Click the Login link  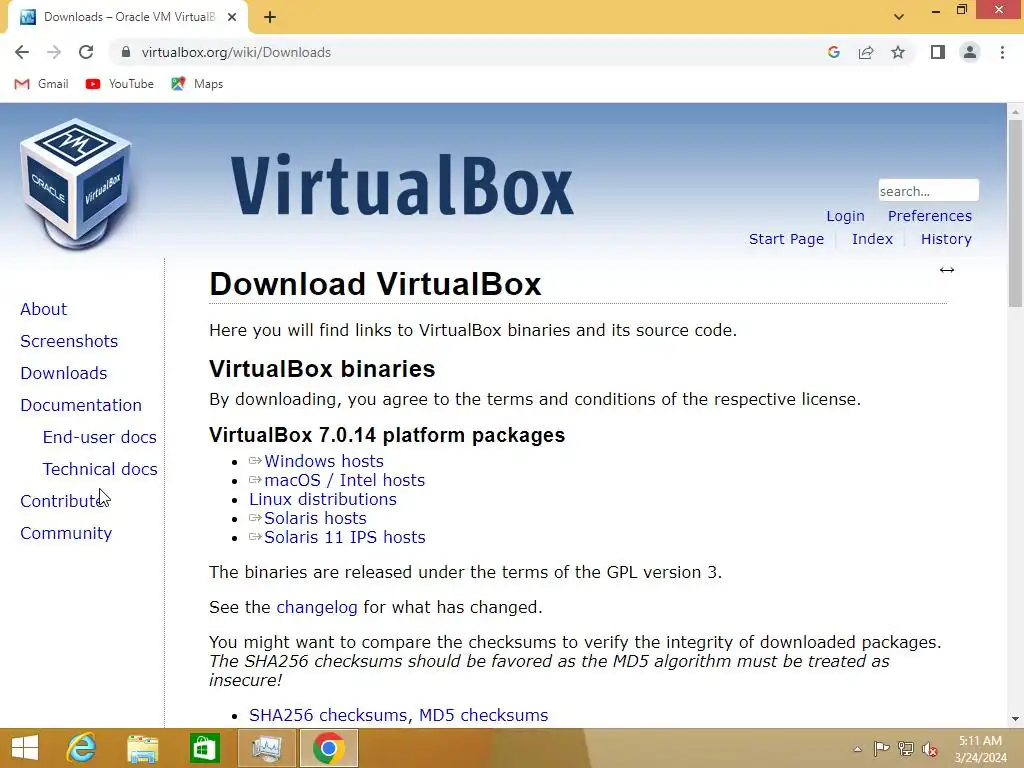845,216
